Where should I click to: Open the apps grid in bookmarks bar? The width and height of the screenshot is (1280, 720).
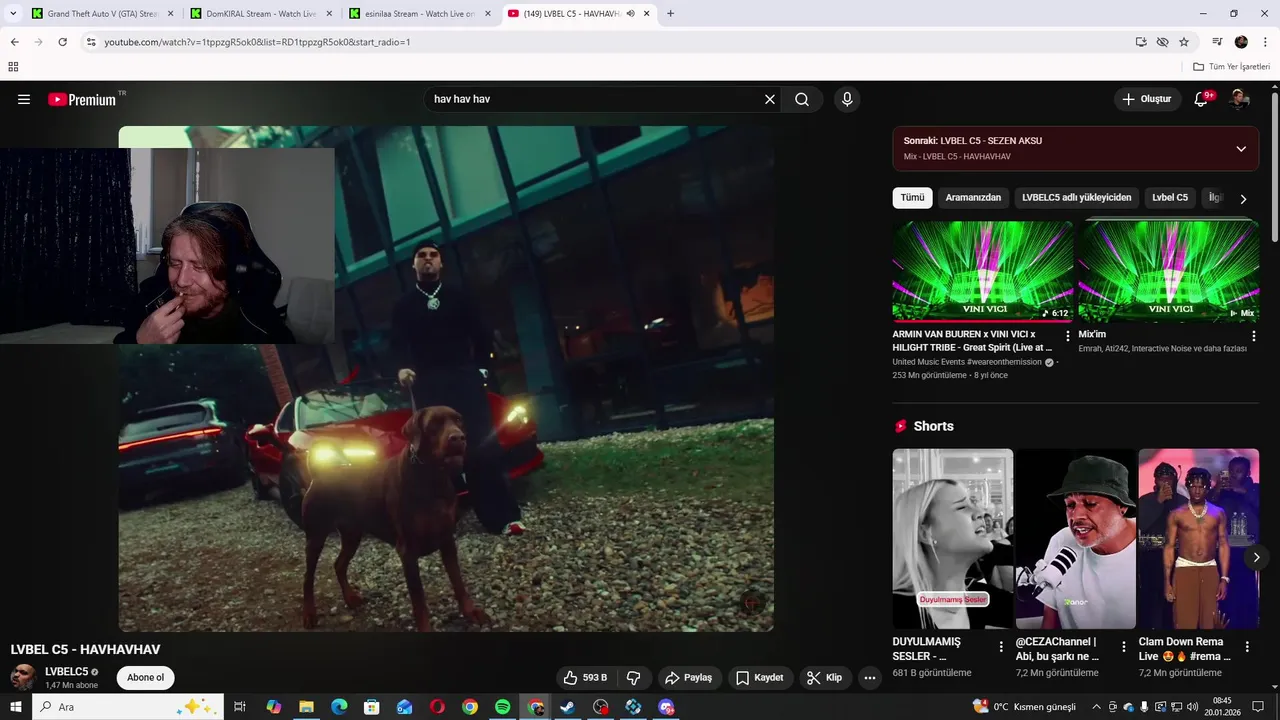tap(13, 67)
